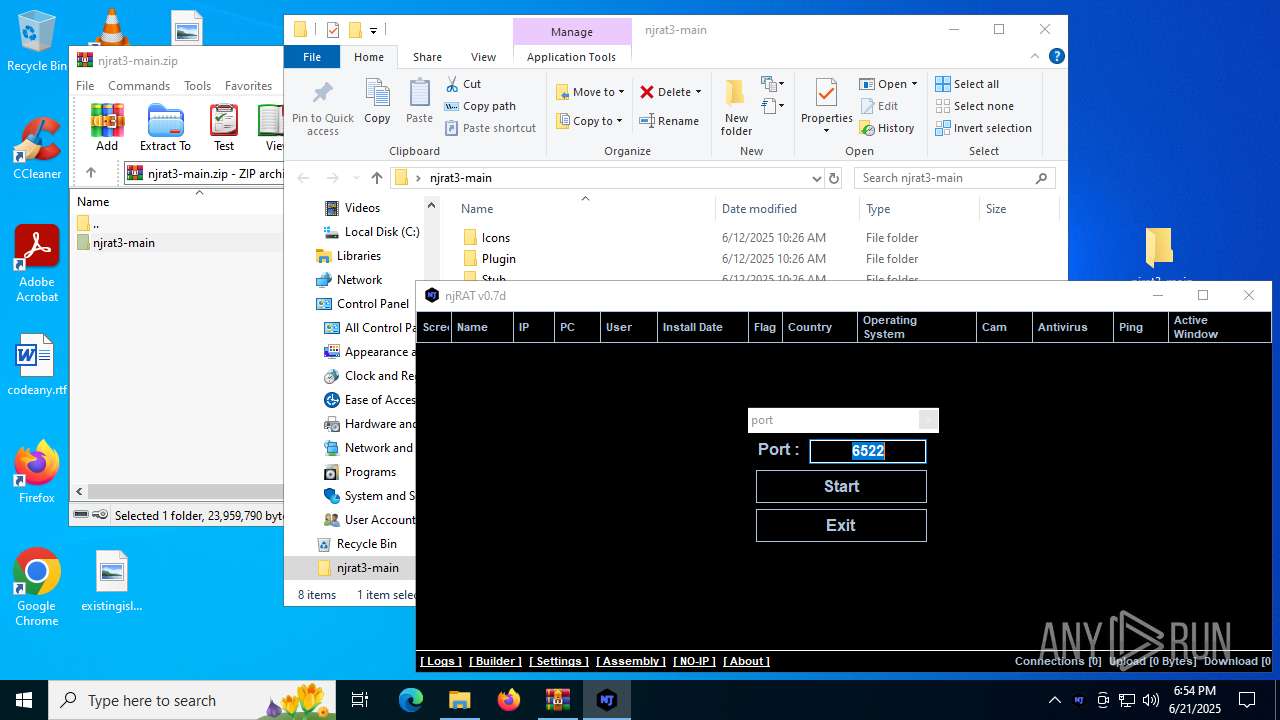
Task: Click the Country column header
Action: coord(819,327)
